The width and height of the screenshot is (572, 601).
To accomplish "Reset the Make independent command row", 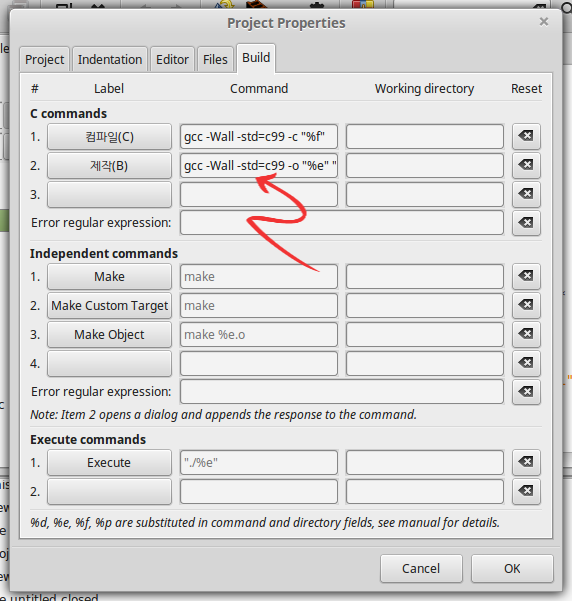I will tap(526, 276).
